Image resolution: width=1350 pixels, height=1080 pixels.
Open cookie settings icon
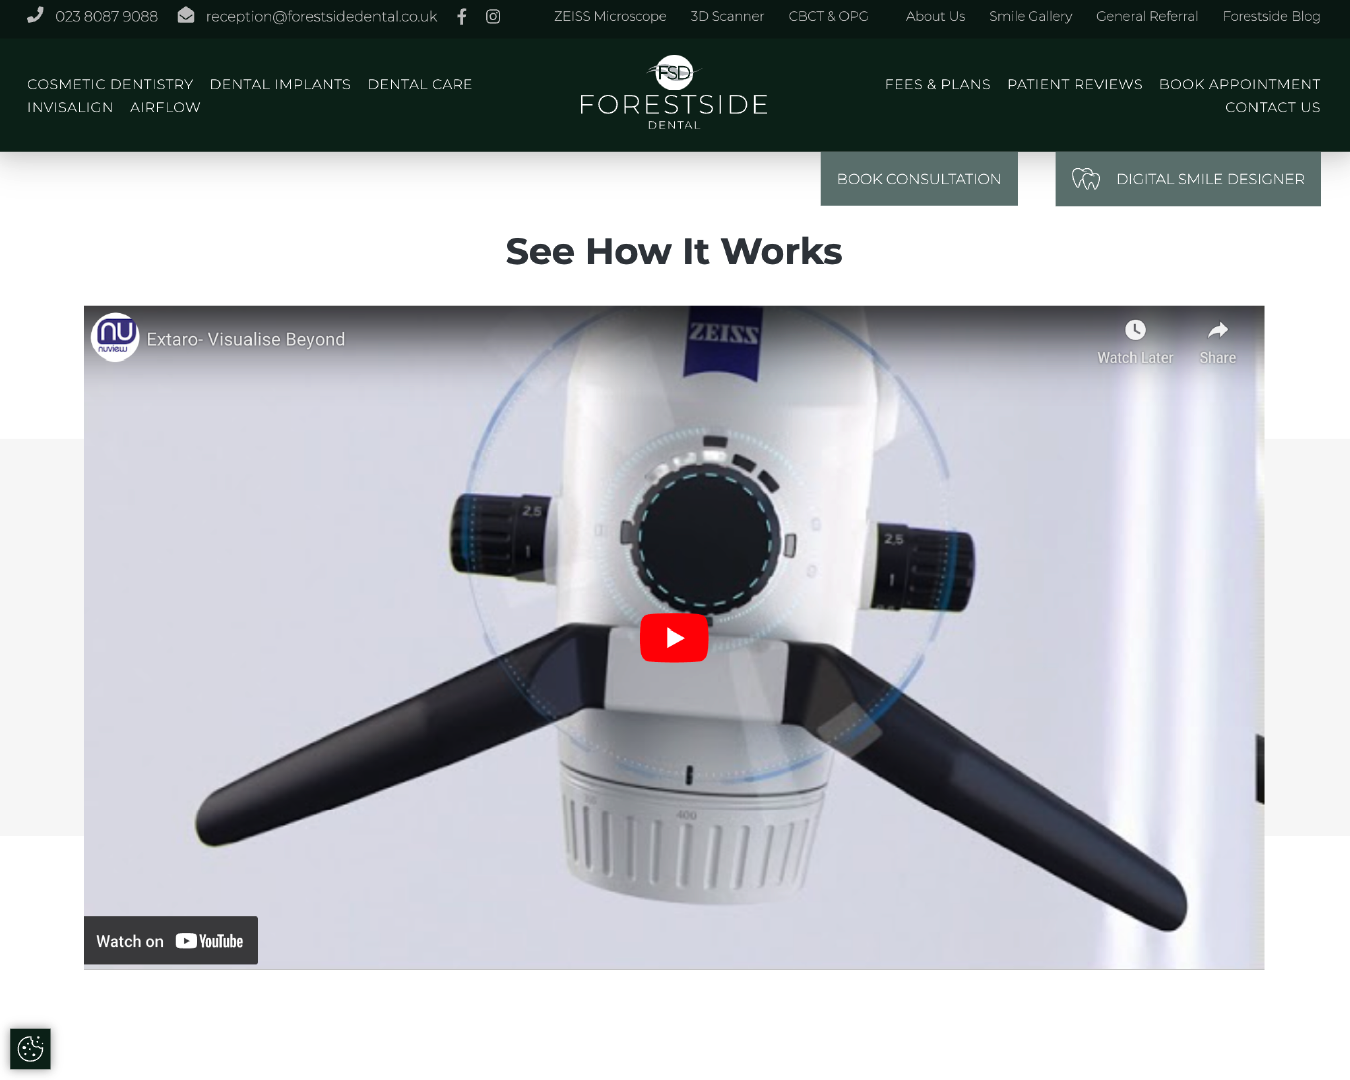click(x=30, y=1049)
